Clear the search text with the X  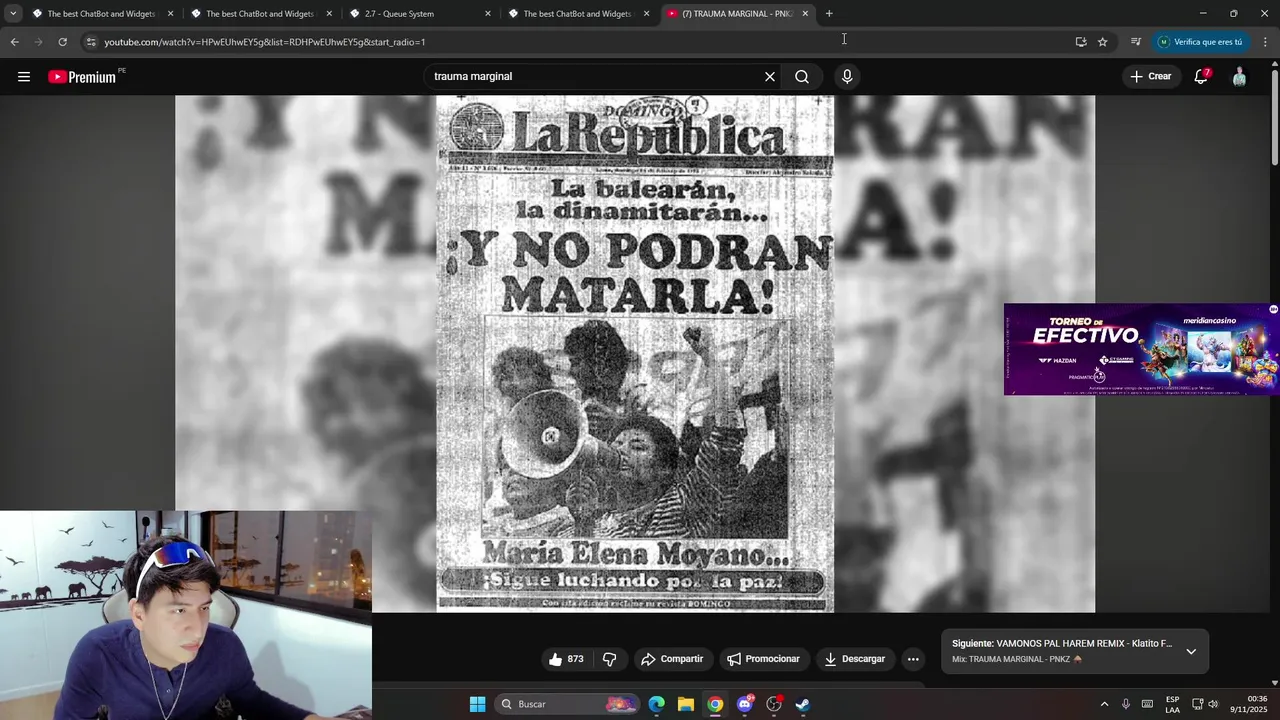(x=770, y=77)
